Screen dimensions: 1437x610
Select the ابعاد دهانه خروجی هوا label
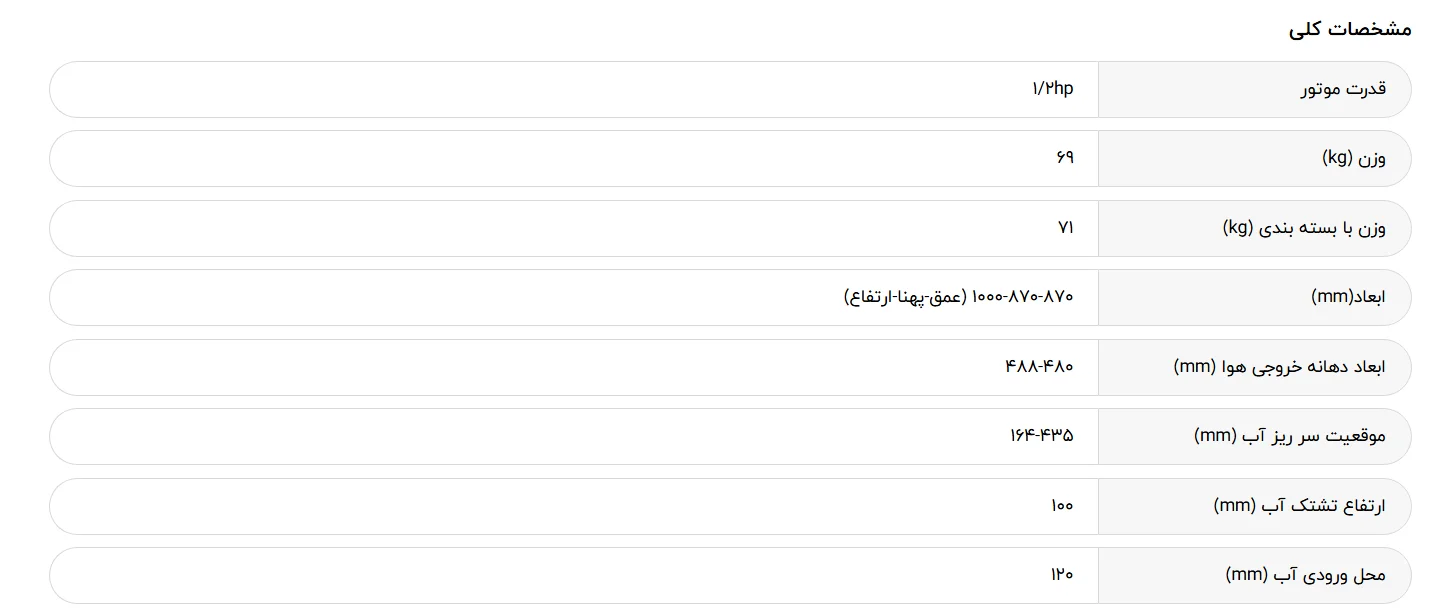click(x=1279, y=367)
